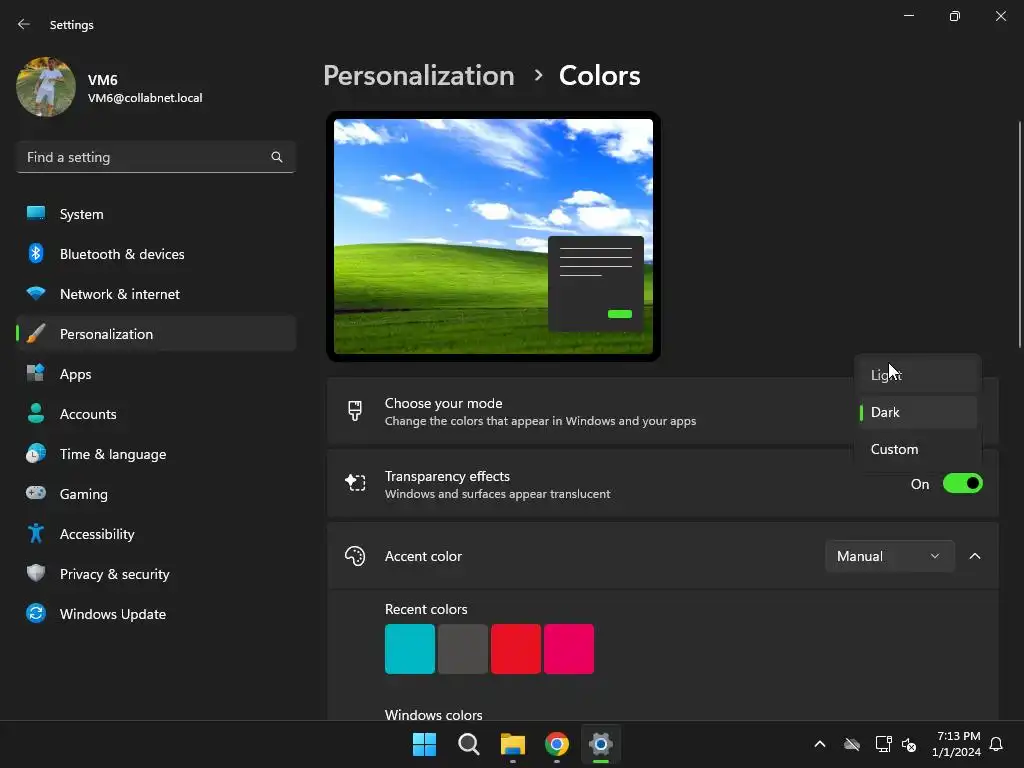Click the Windows colors heading
The height and width of the screenshot is (768, 1024).
434,714
